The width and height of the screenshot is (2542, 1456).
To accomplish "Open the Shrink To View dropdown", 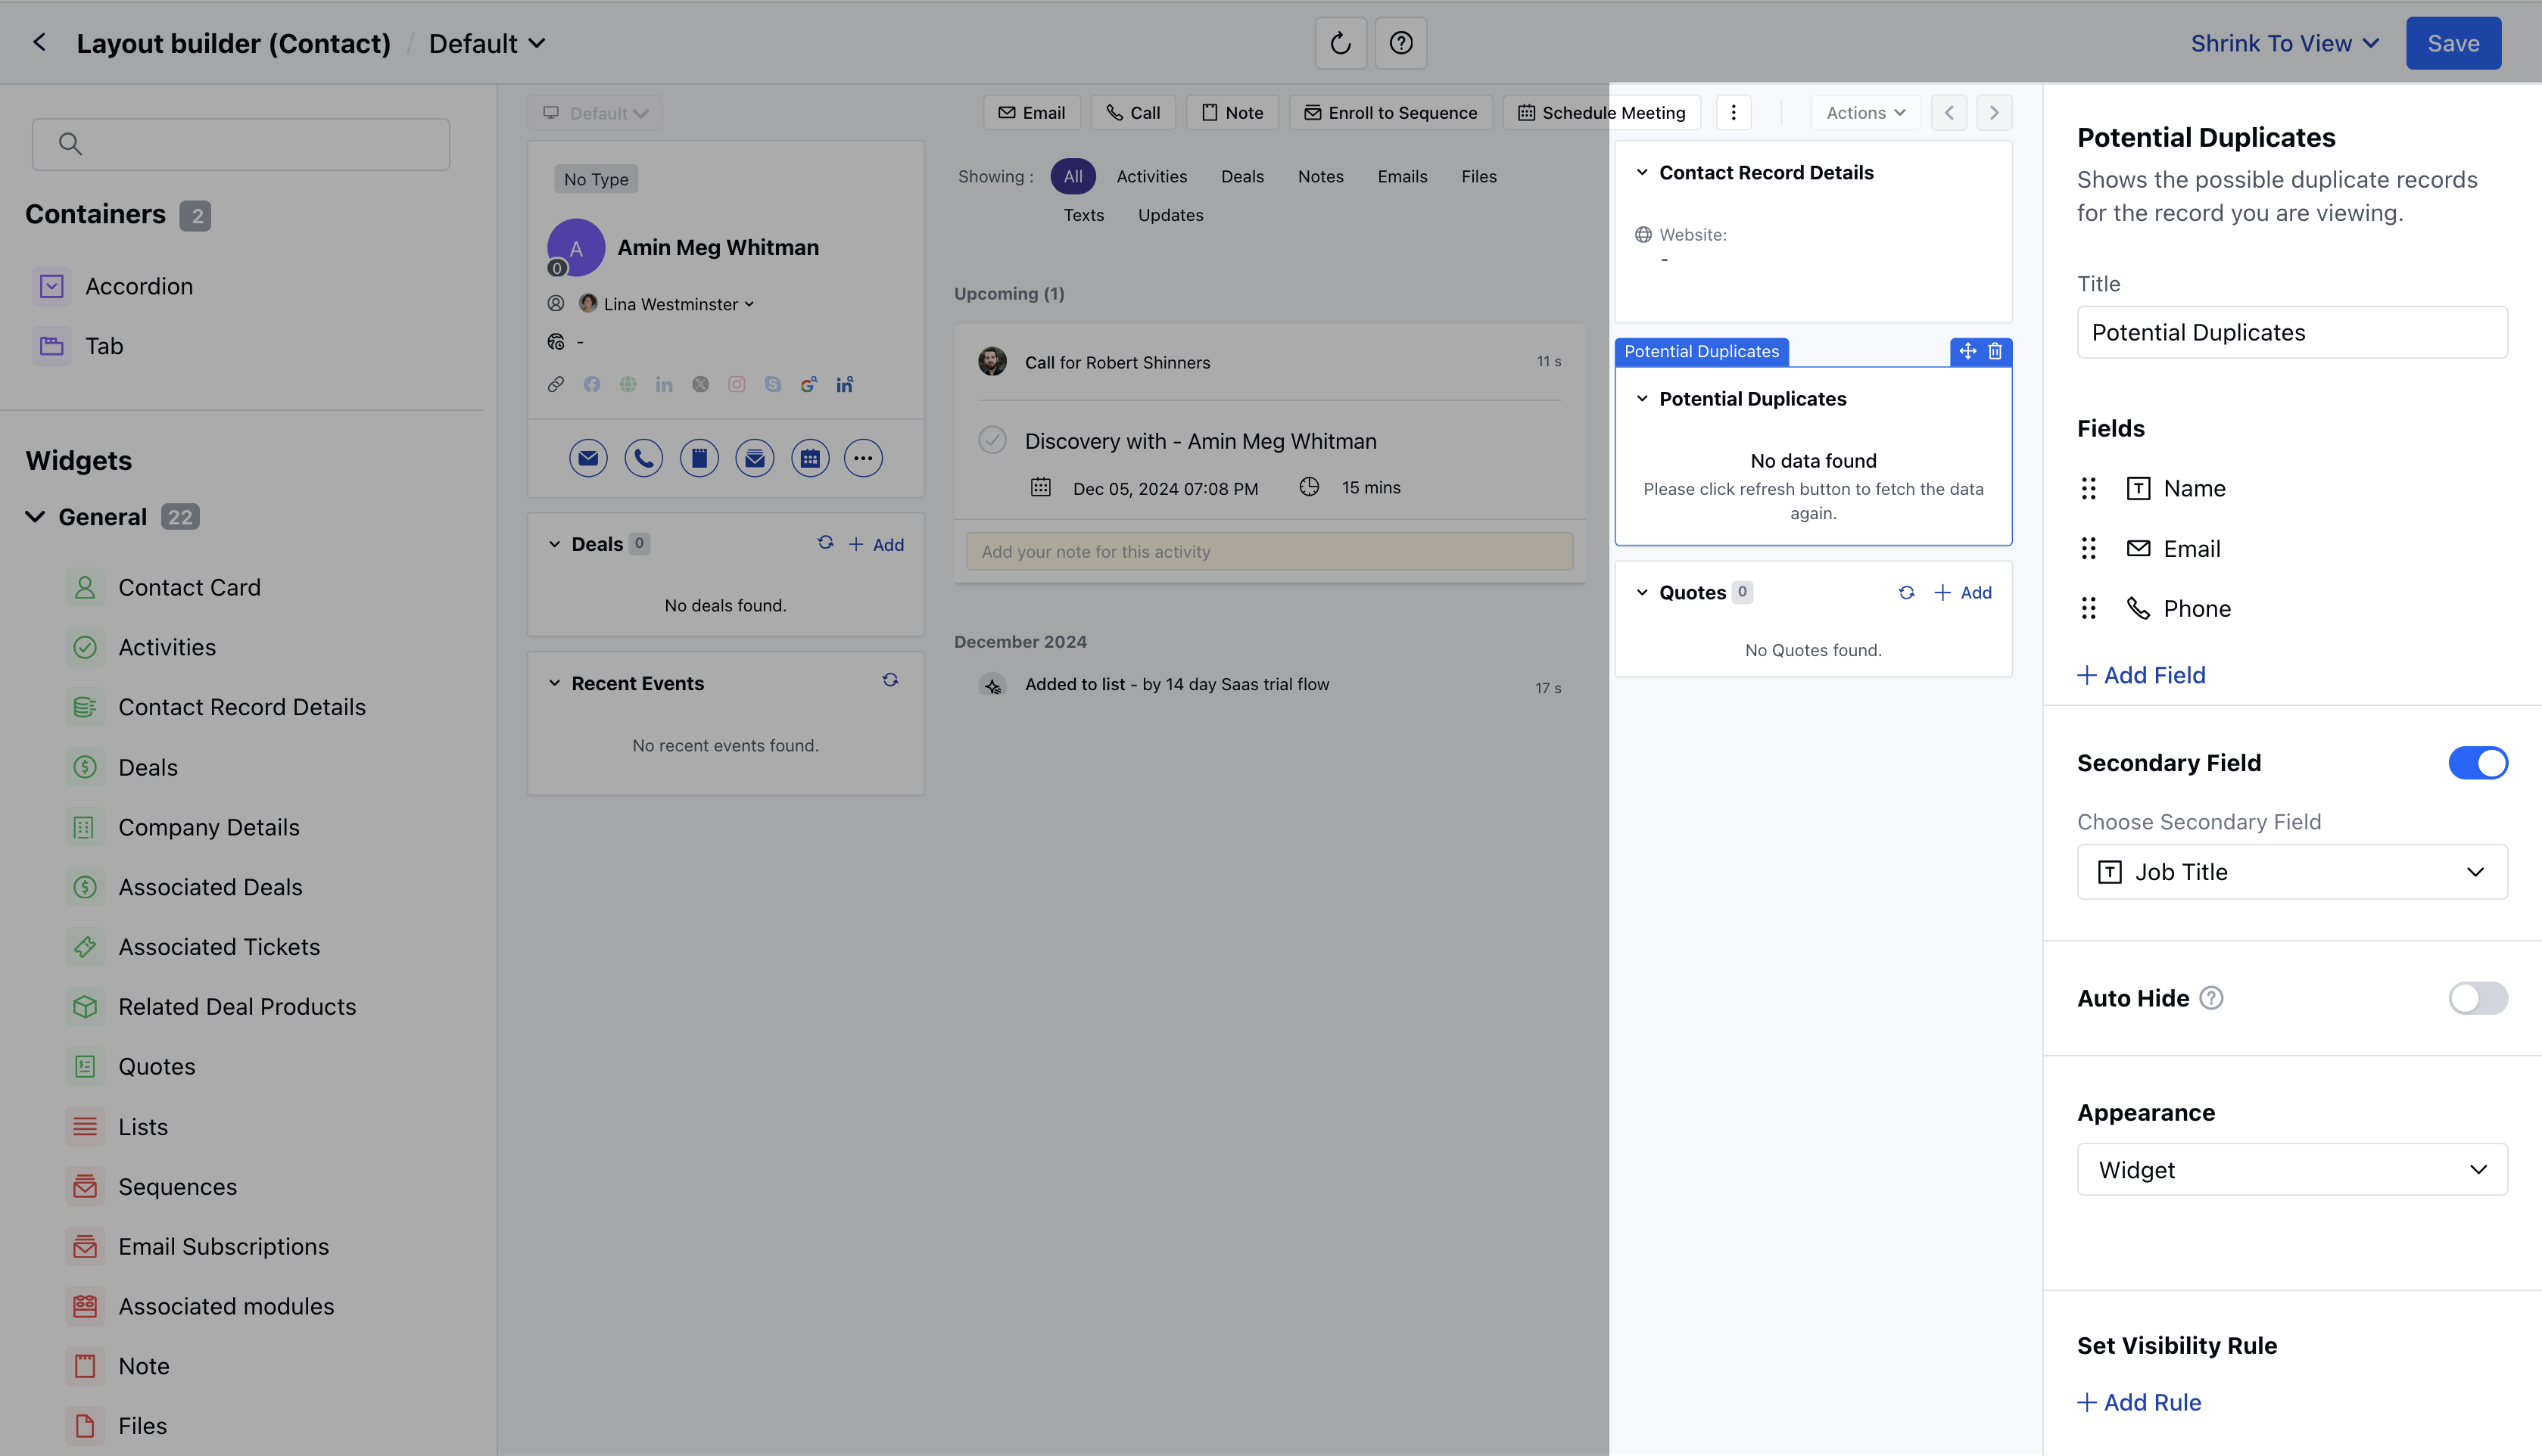I will 2284,43.
